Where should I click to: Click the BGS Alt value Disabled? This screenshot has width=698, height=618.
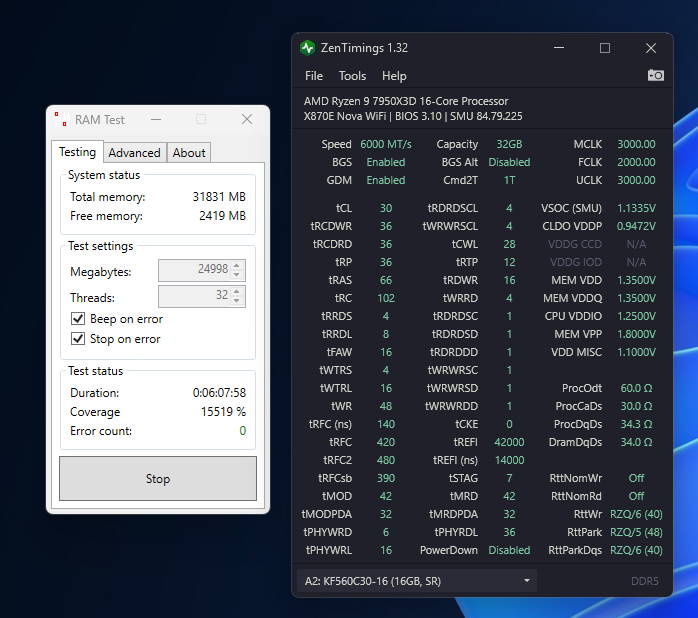click(x=509, y=162)
